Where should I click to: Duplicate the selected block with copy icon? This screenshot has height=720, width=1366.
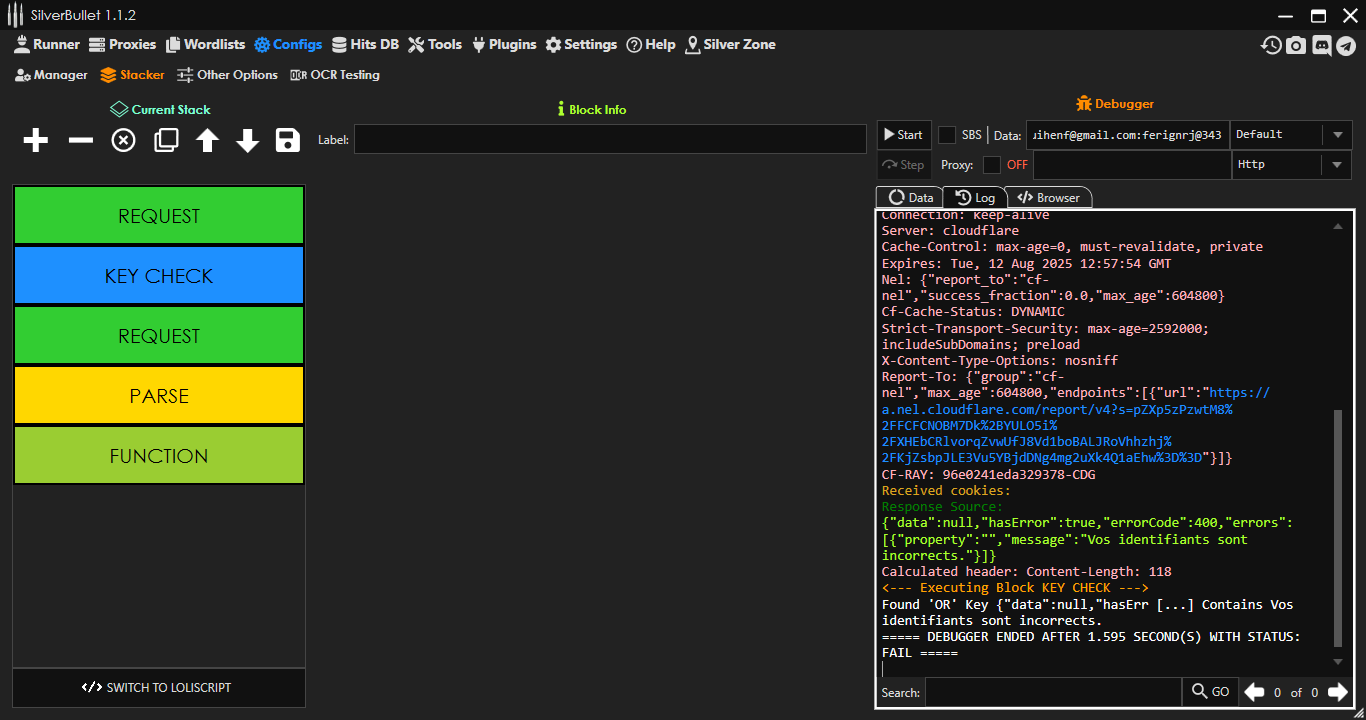166,140
